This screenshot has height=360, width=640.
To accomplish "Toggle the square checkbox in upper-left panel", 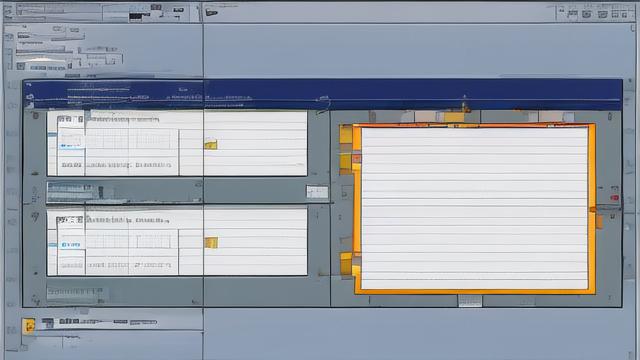I will pyautogui.click(x=21, y=66).
